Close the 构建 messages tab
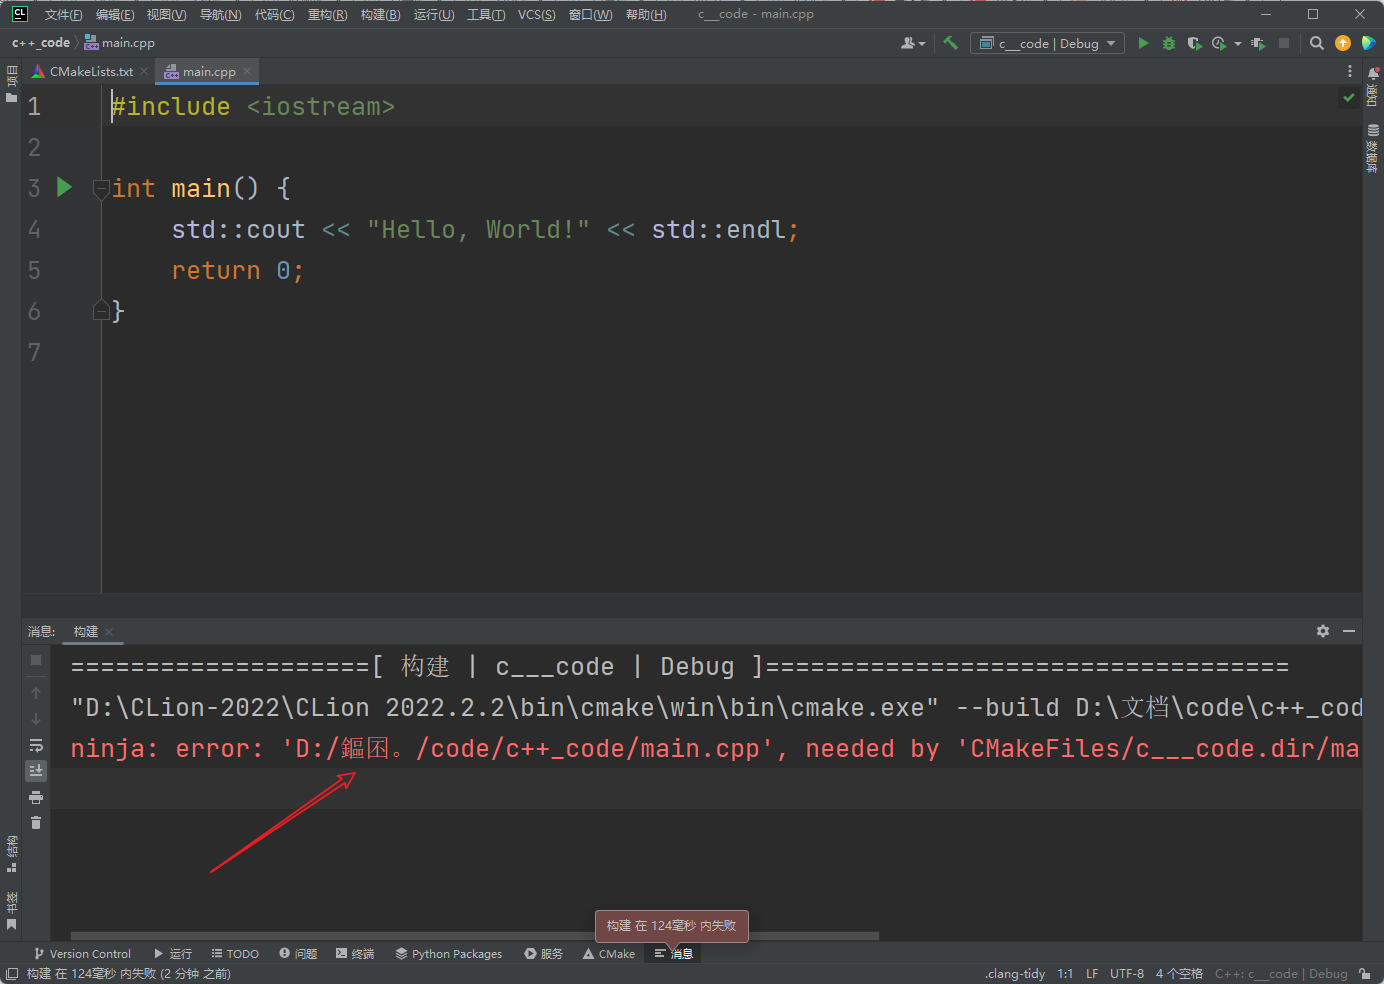The width and height of the screenshot is (1384, 984). pos(109,631)
